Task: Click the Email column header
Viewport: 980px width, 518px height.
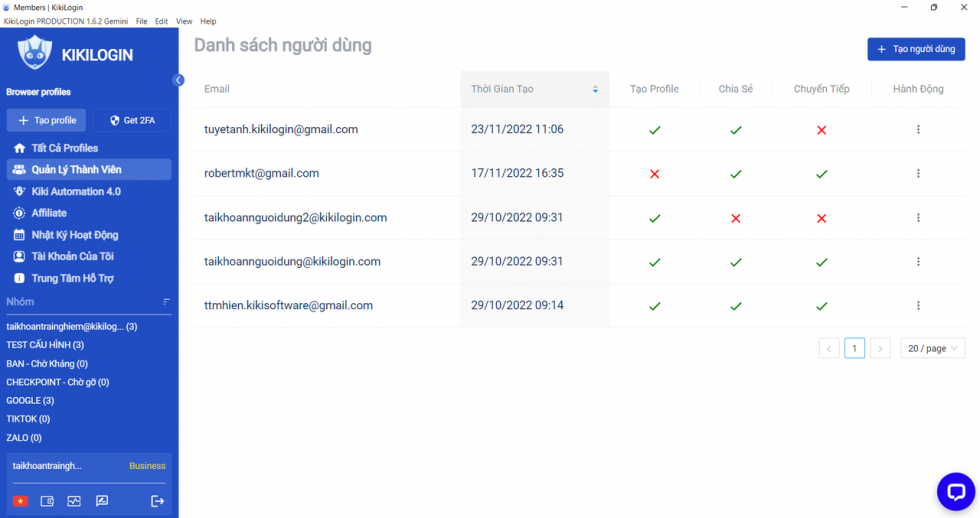Action: (x=217, y=89)
